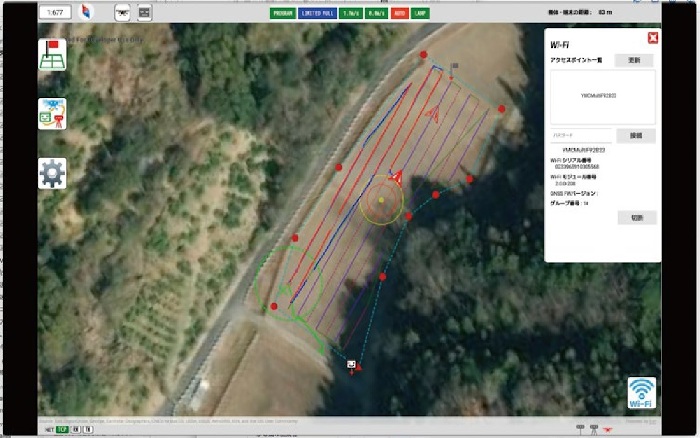Click the controller icon in top bar
The width and height of the screenshot is (700, 438).
click(144, 13)
